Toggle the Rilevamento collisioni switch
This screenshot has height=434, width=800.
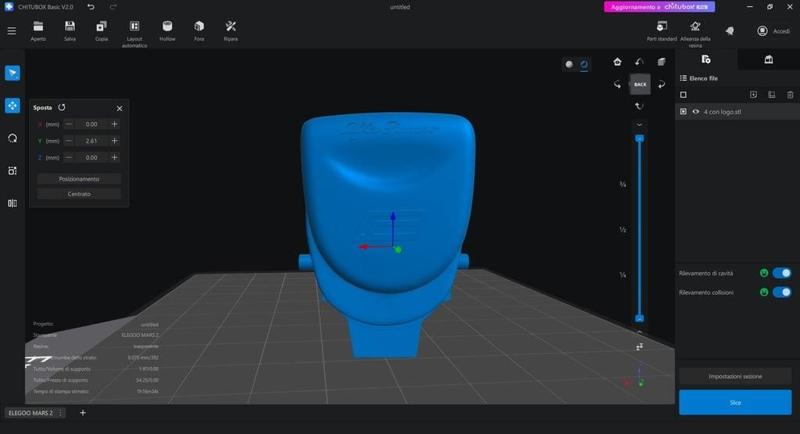(x=782, y=292)
